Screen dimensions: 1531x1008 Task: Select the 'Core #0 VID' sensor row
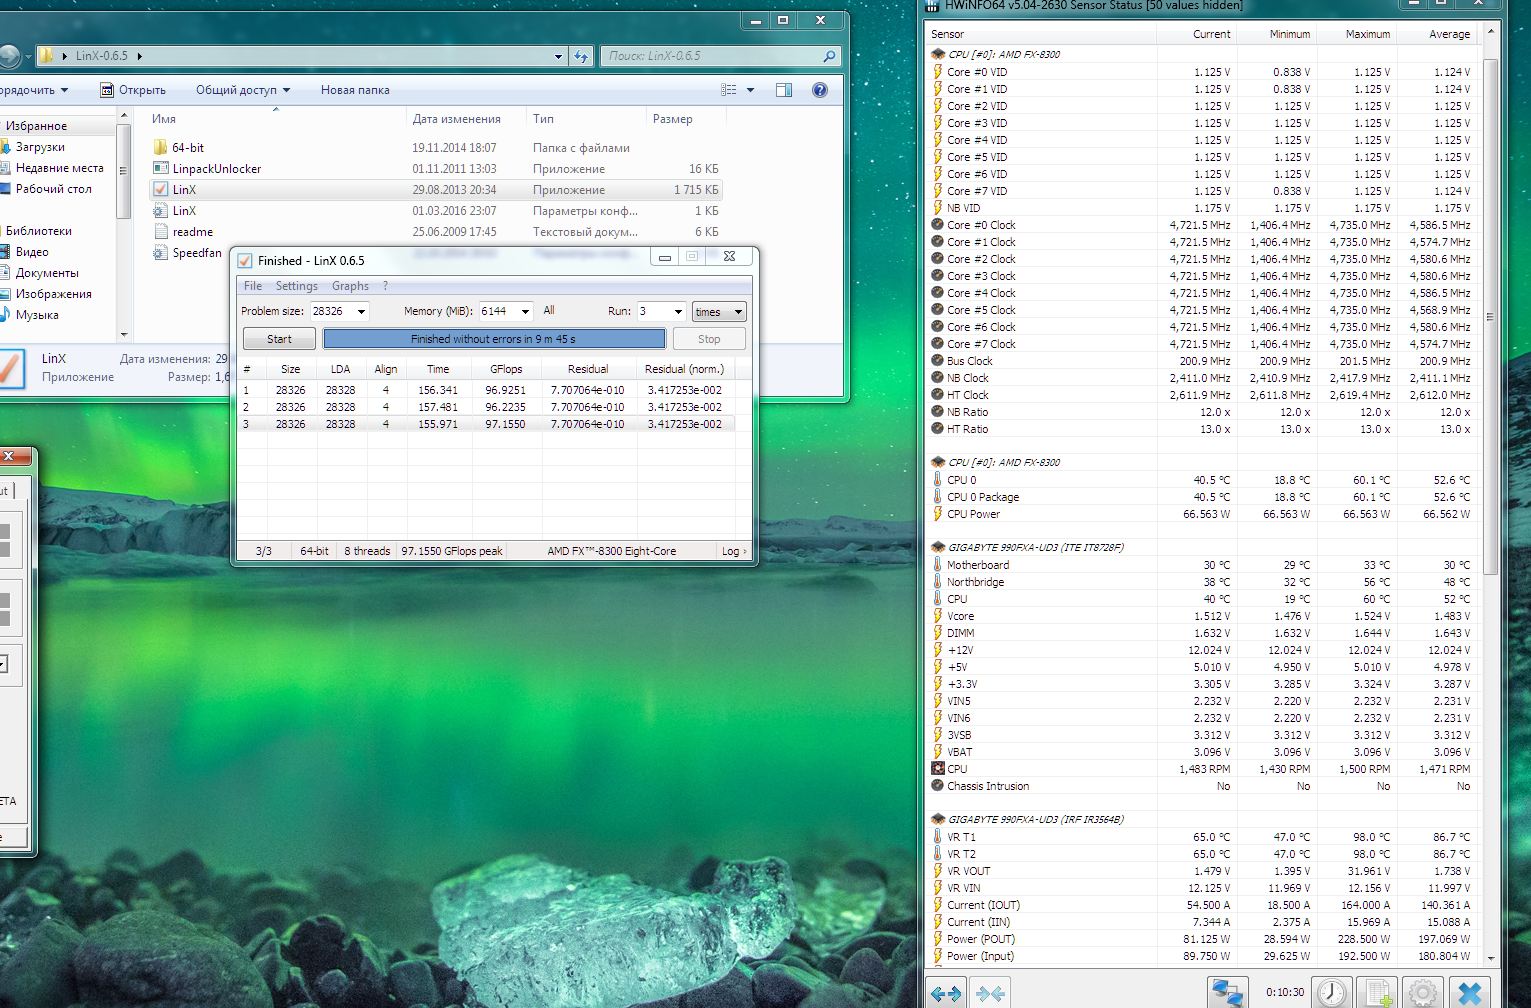click(1203, 72)
